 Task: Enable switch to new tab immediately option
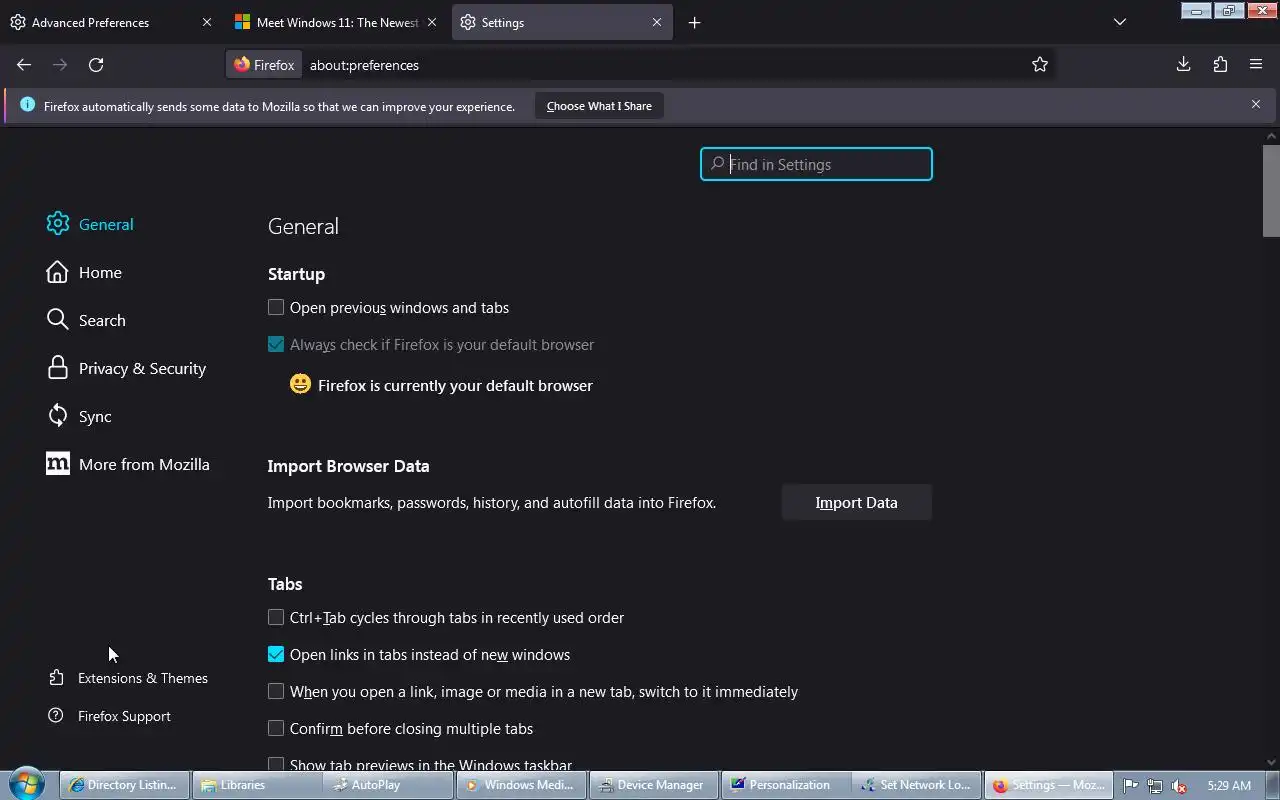click(x=276, y=691)
